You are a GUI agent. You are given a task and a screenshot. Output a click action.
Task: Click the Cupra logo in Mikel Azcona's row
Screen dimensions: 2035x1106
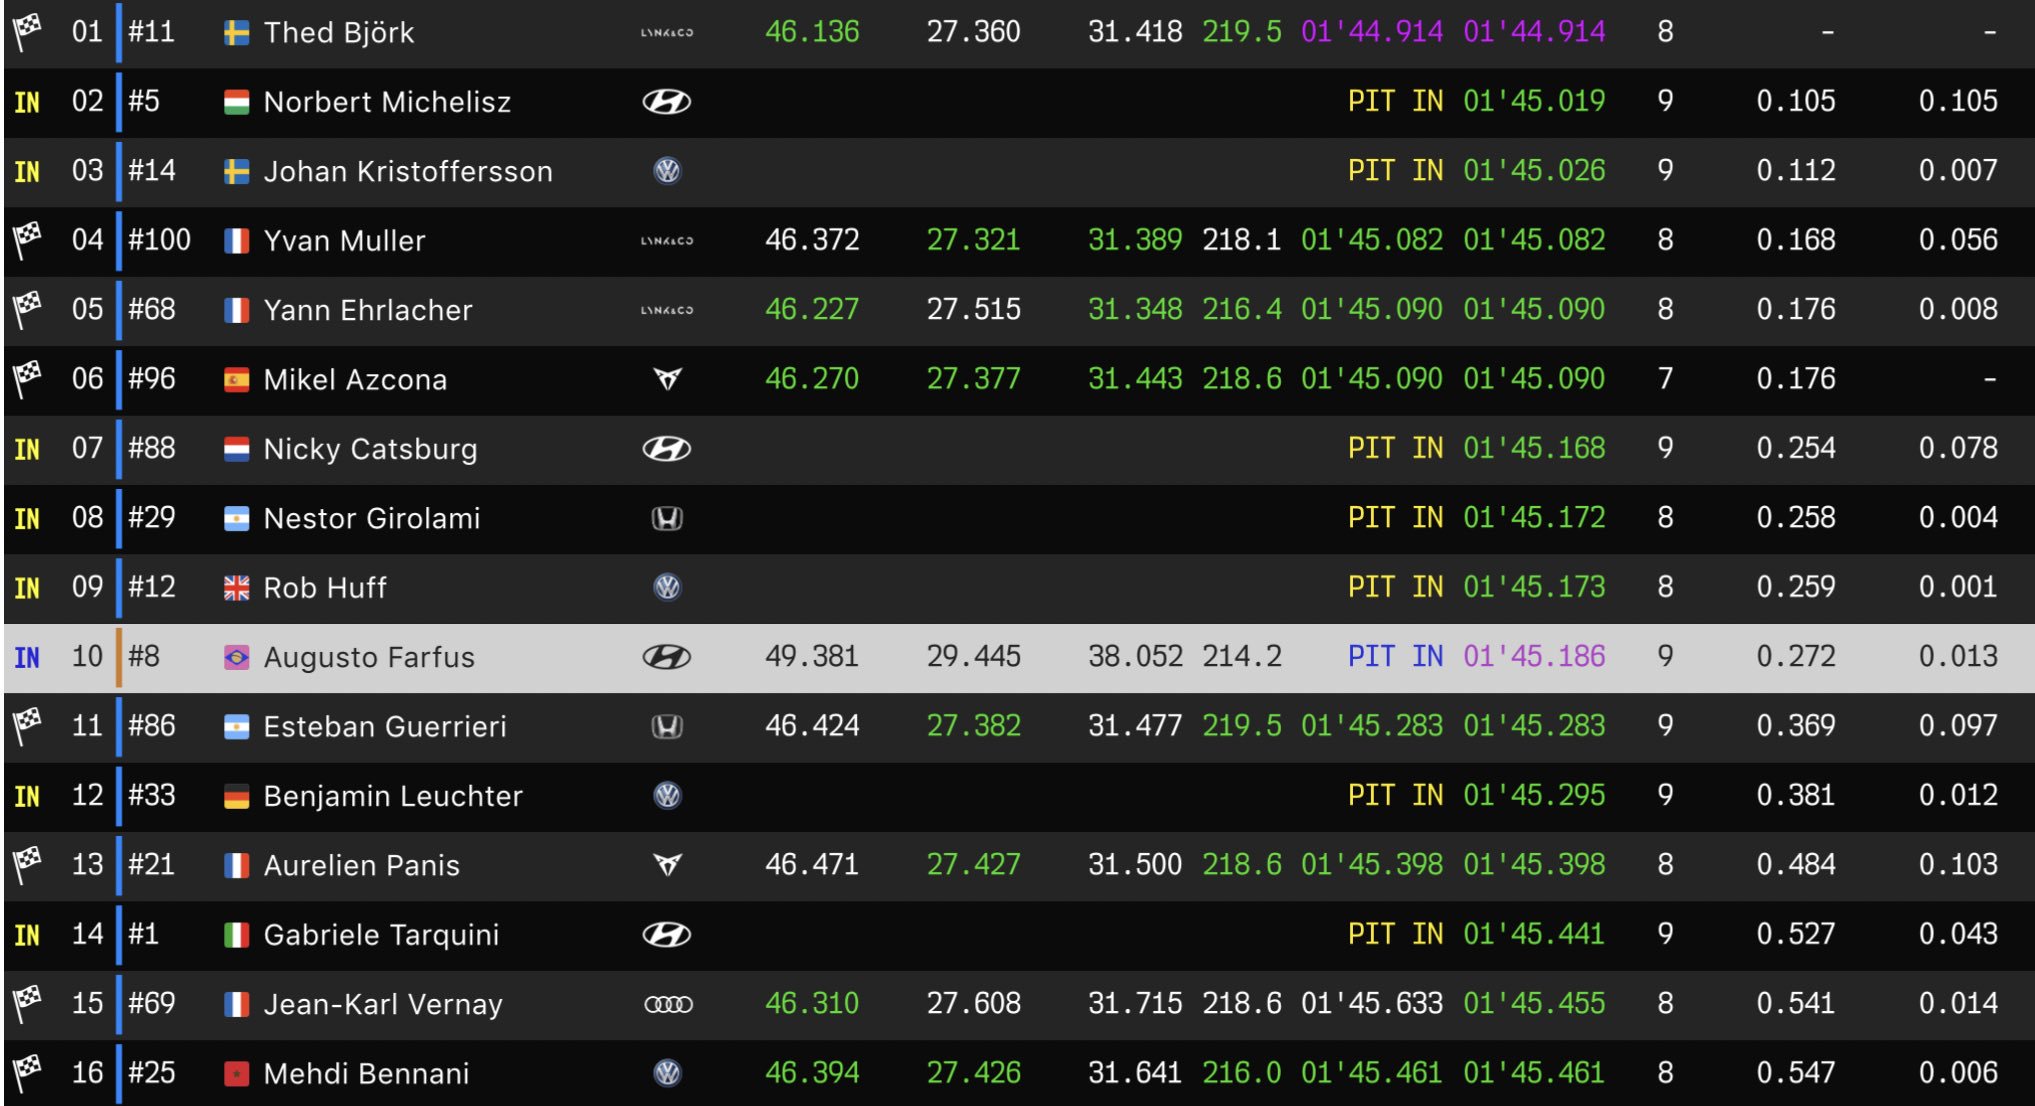coord(667,379)
